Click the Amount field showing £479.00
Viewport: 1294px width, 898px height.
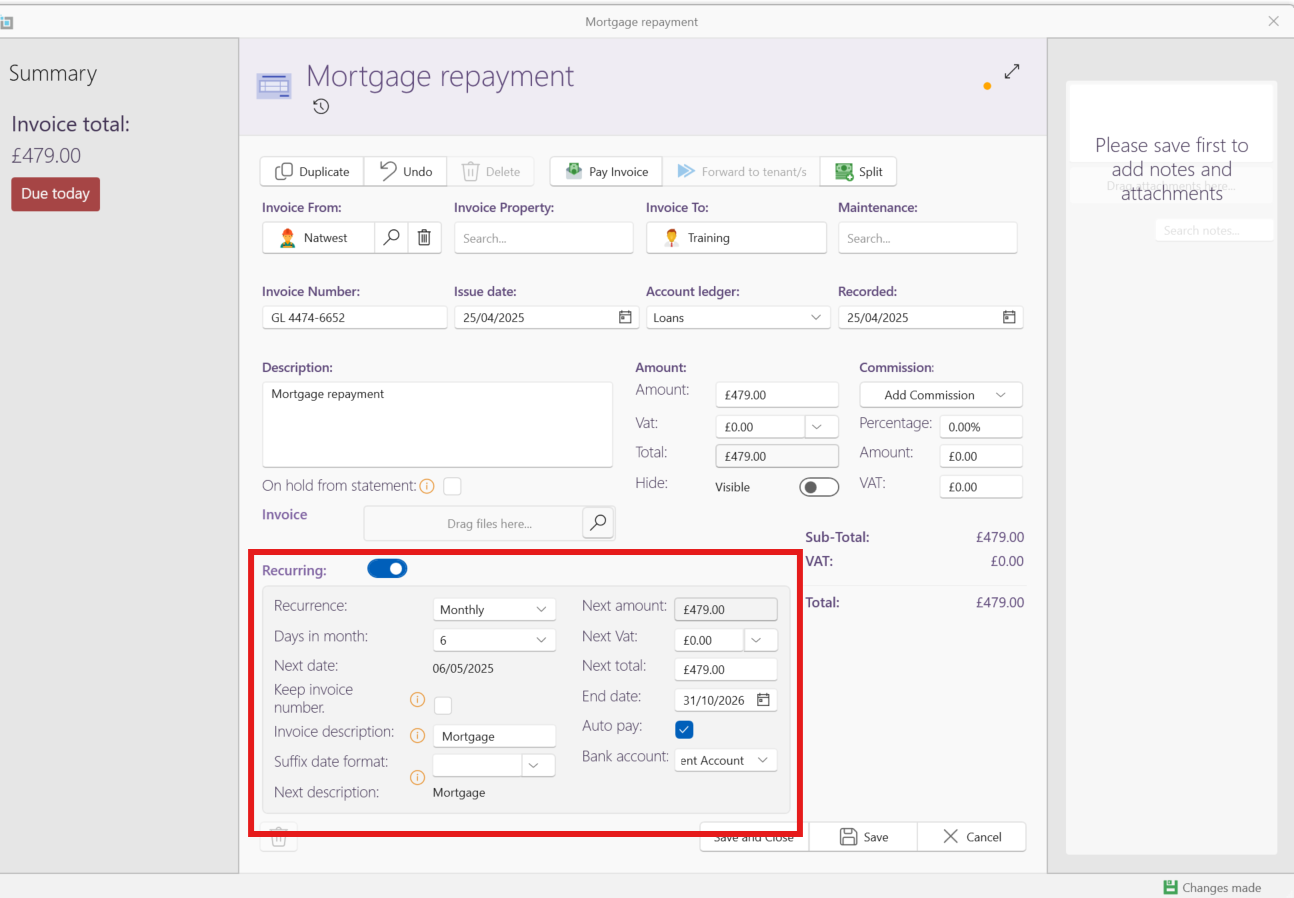[777, 395]
